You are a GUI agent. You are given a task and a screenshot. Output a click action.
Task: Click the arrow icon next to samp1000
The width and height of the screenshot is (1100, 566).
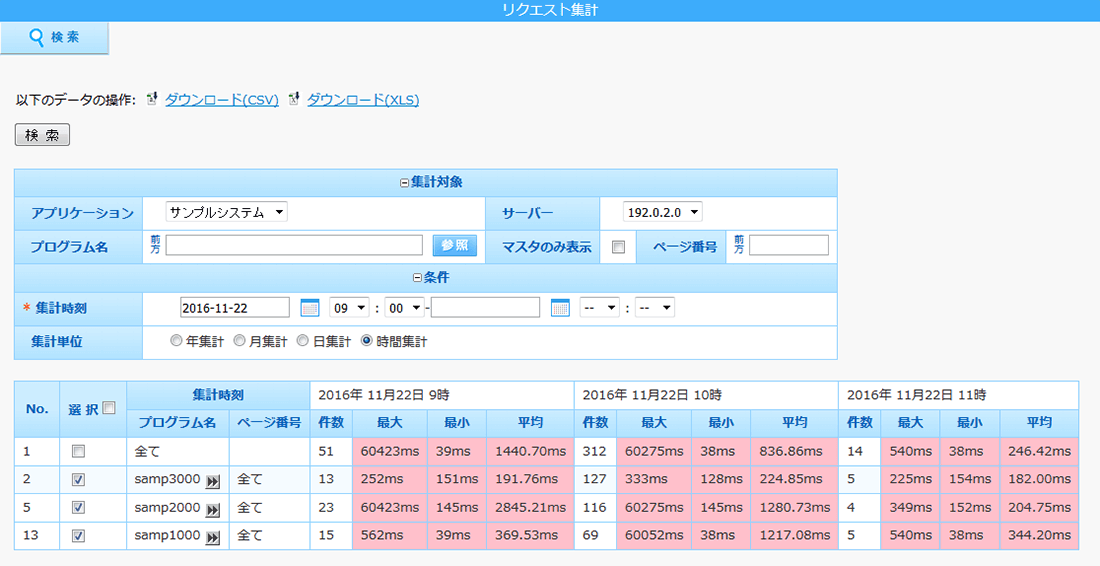[x=213, y=537]
